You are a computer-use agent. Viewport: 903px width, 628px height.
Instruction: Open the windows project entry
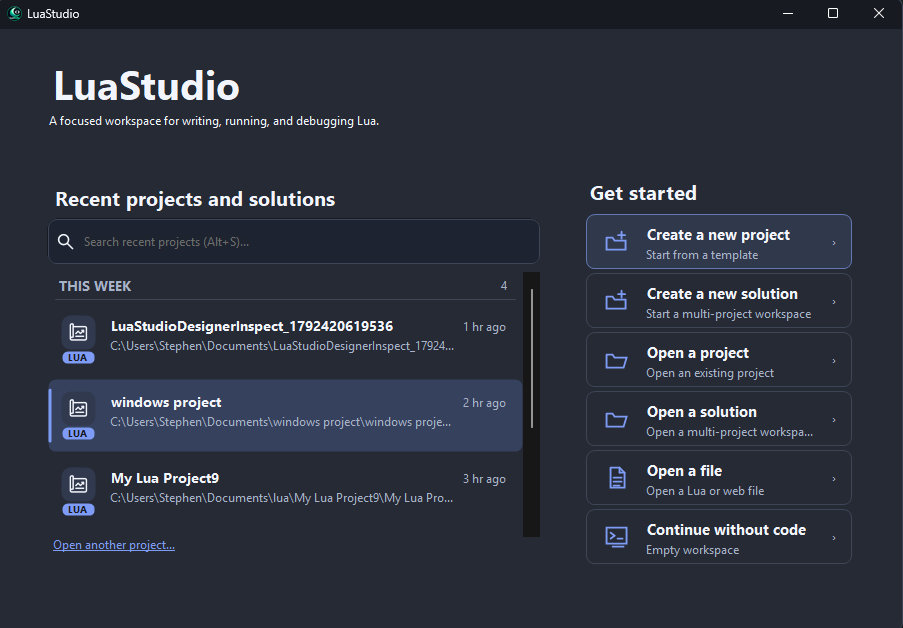286,415
